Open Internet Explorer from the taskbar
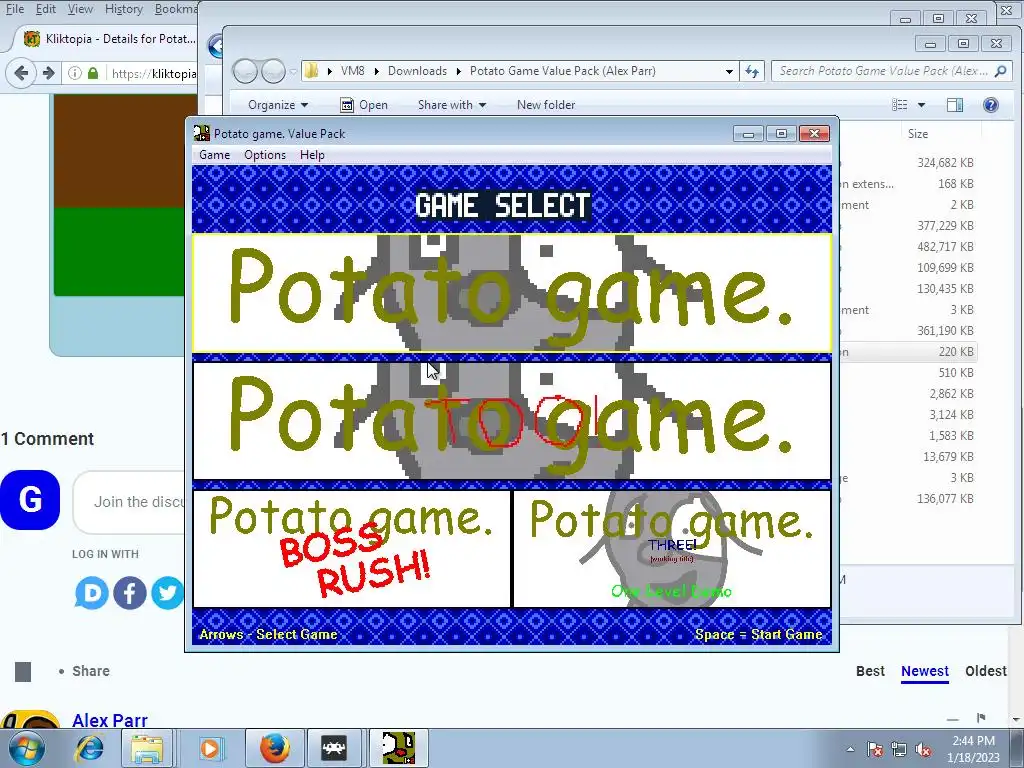This screenshot has height=768, width=1024. tap(89, 748)
